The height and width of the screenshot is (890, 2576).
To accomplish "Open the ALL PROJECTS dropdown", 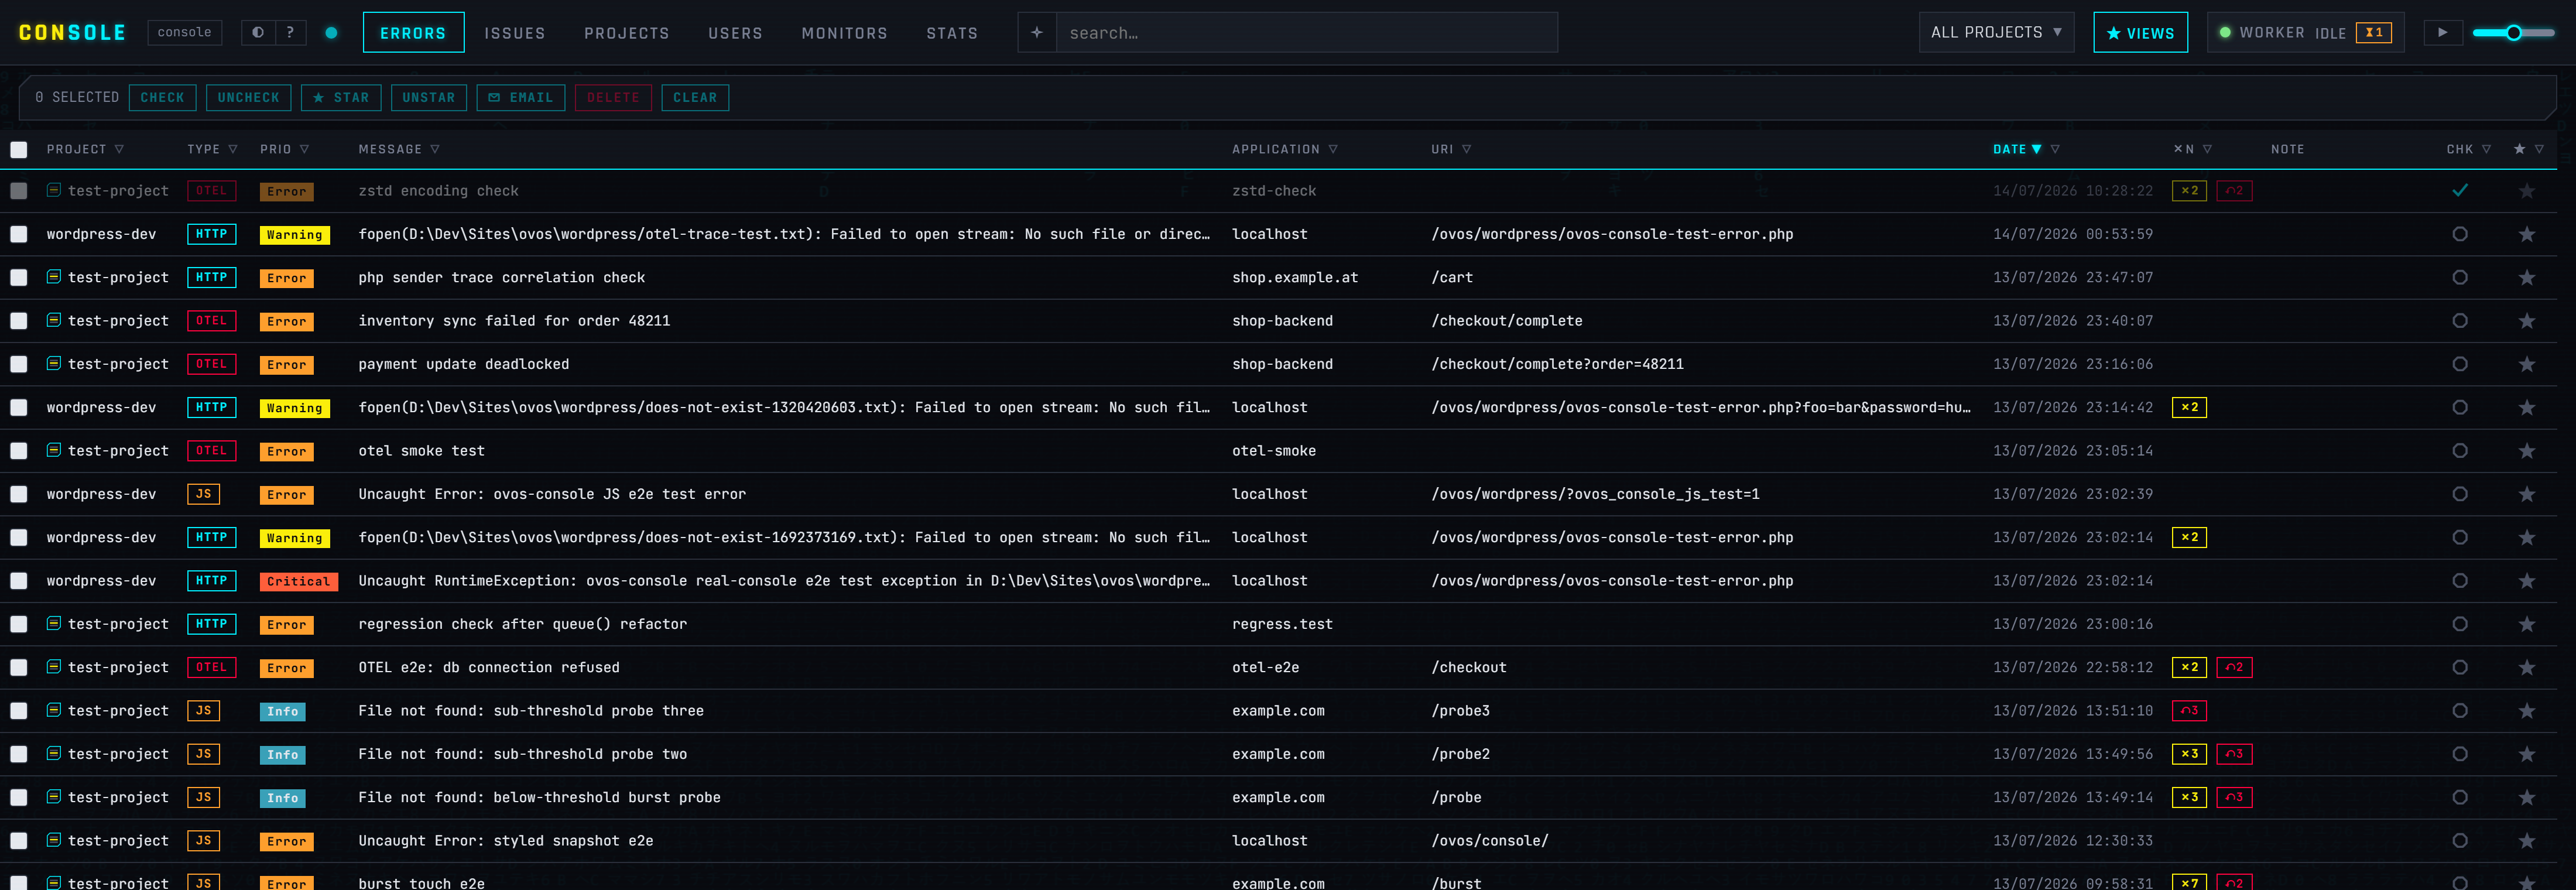I will pos(1996,32).
